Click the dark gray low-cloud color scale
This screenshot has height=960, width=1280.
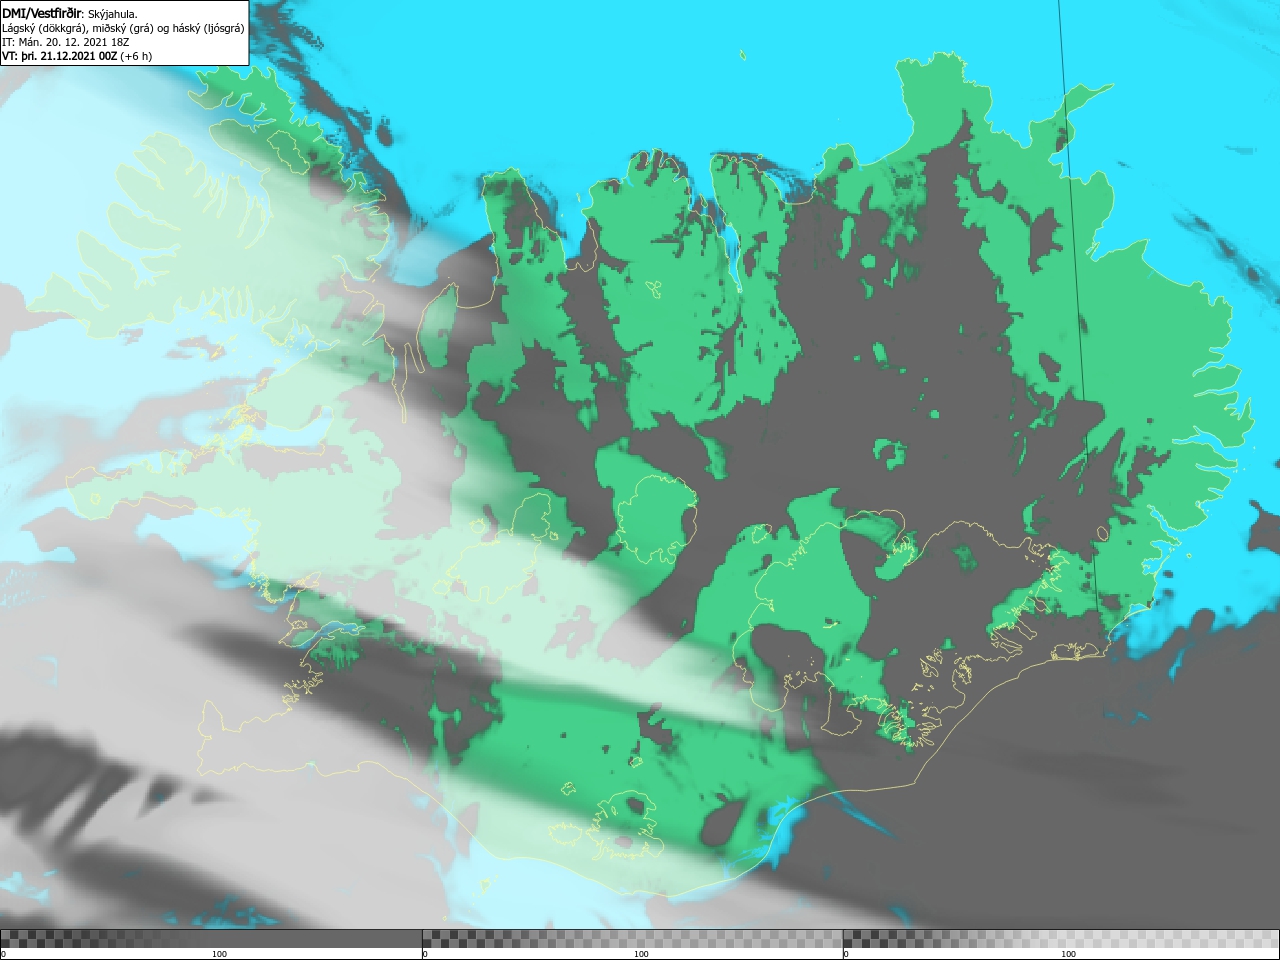click(211, 938)
